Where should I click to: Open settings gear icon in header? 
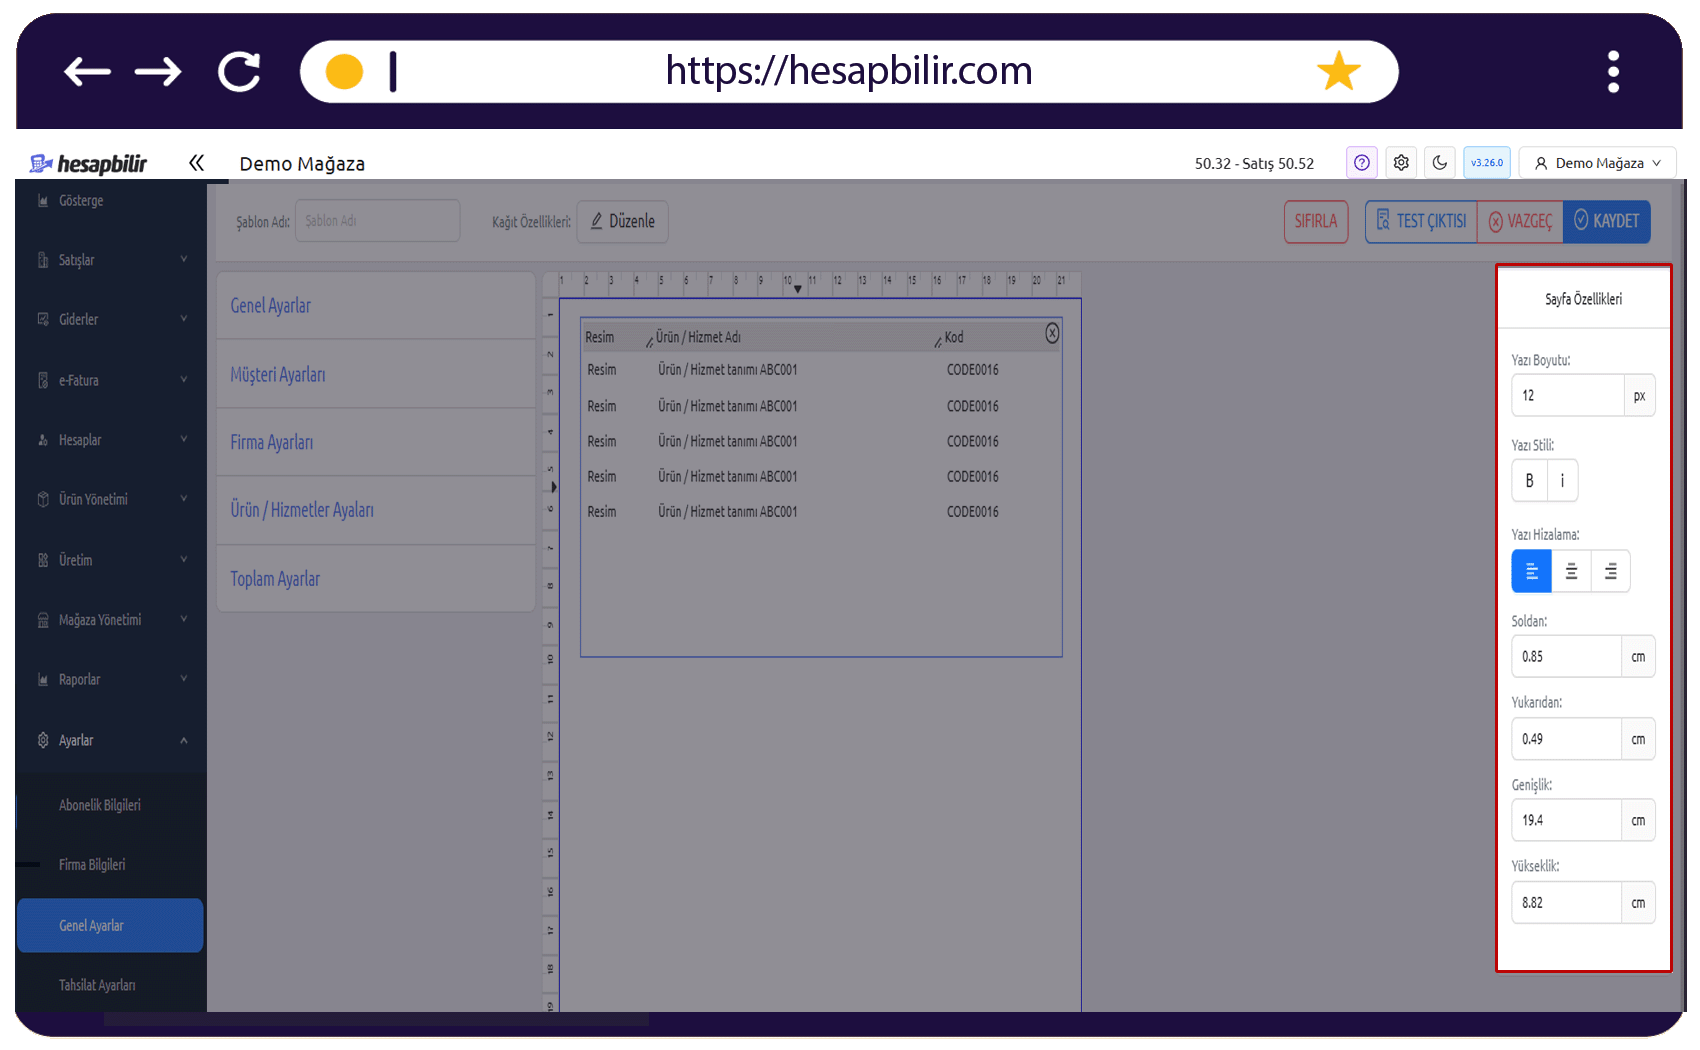click(x=1401, y=163)
